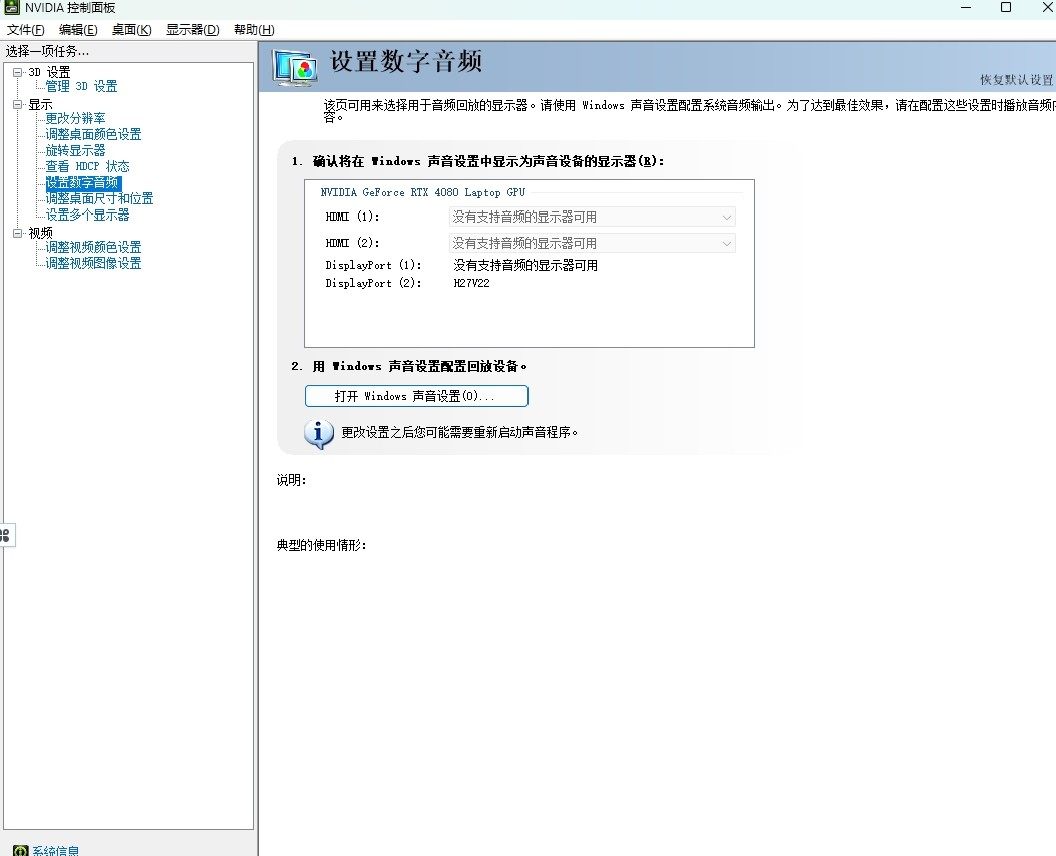The width and height of the screenshot is (1056, 856).
Task: Click the four-dot handle on the left edge
Action: point(5,535)
